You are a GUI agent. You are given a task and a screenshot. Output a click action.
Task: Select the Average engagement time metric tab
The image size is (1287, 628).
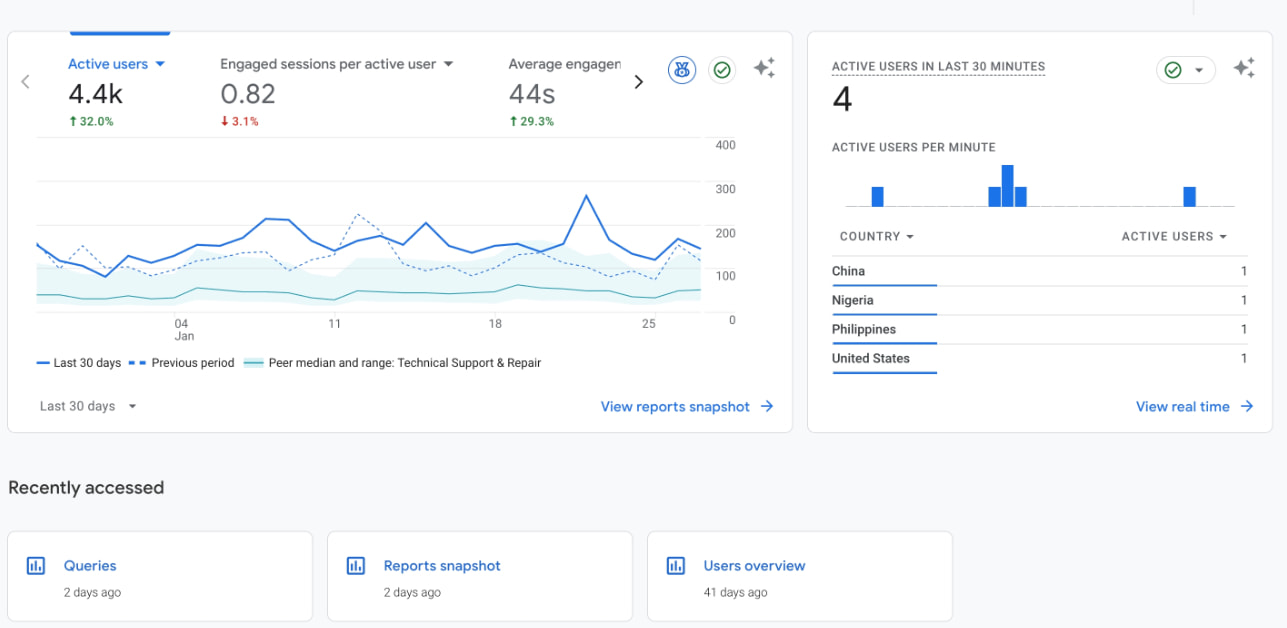565,92
